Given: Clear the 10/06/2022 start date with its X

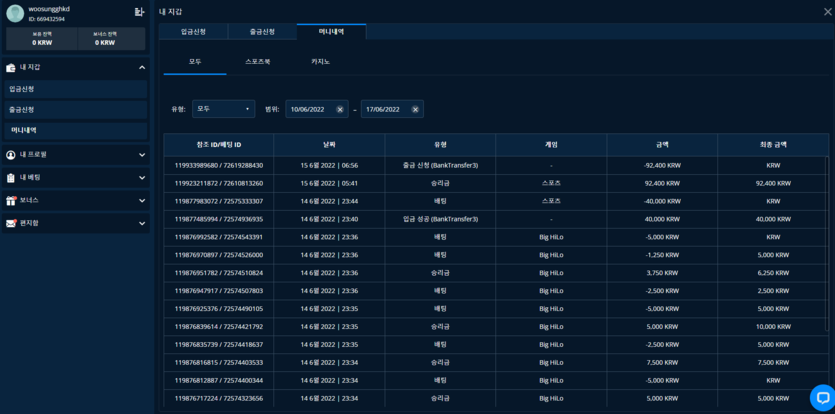Looking at the screenshot, I should [340, 109].
